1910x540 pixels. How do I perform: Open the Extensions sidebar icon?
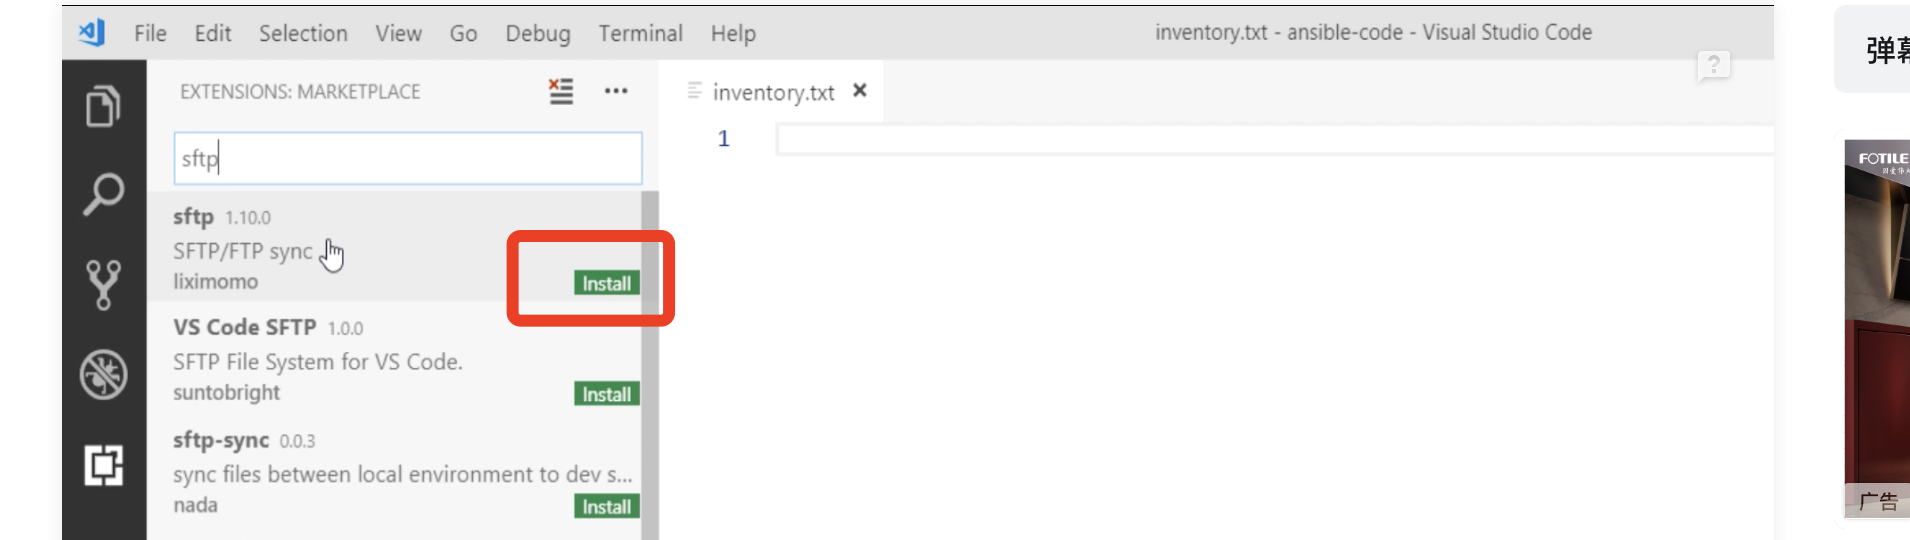tap(103, 465)
